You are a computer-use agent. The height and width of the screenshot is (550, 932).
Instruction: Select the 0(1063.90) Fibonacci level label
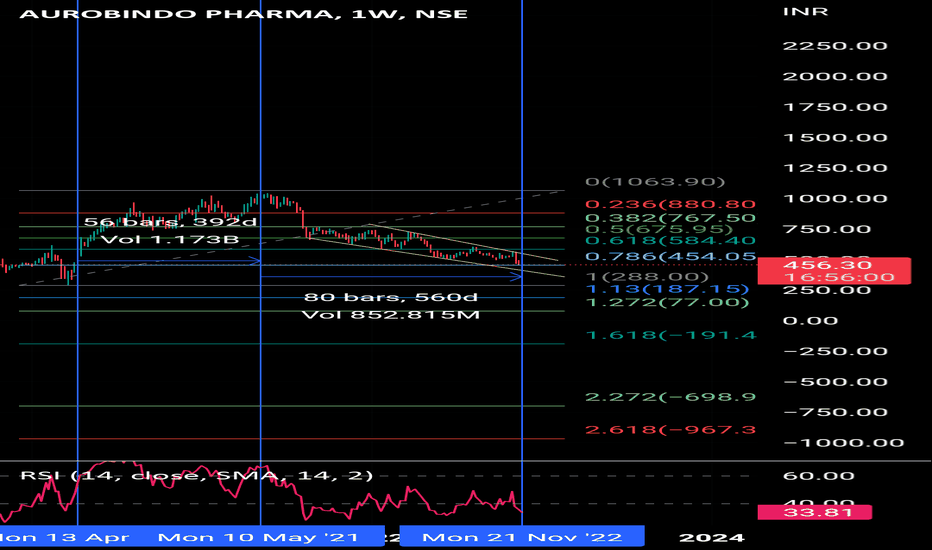pyautogui.click(x=655, y=182)
